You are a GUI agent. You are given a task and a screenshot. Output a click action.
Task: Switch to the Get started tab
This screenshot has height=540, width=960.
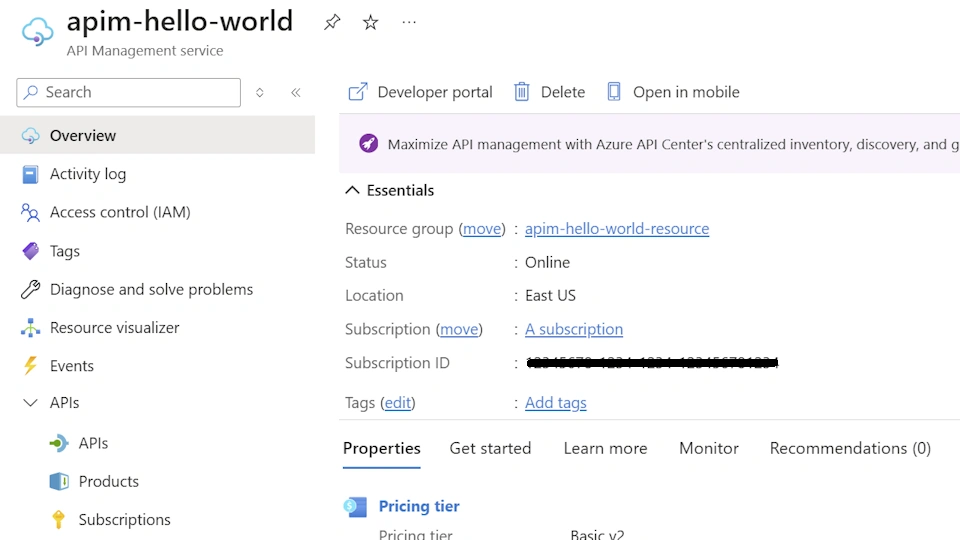coord(490,449)
